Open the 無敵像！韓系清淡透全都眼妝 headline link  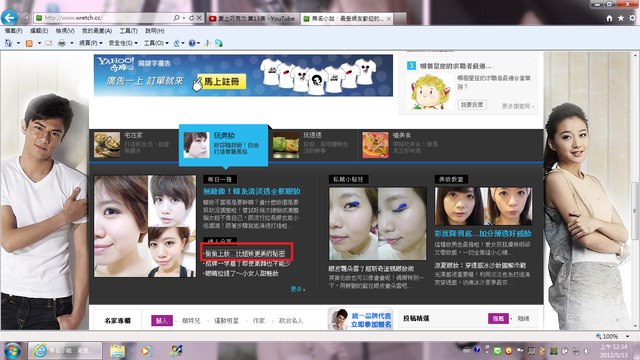click(252, 191)
